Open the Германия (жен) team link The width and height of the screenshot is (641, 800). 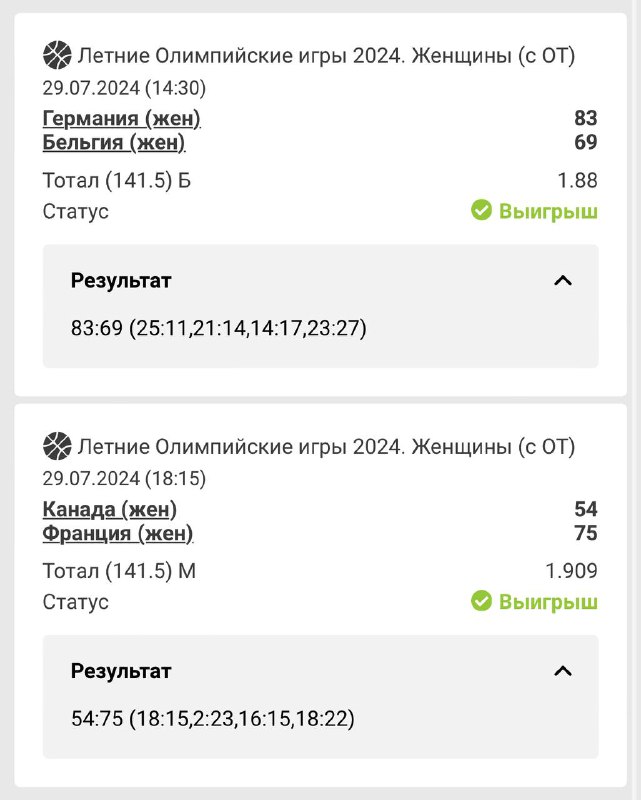click(121, 119)
